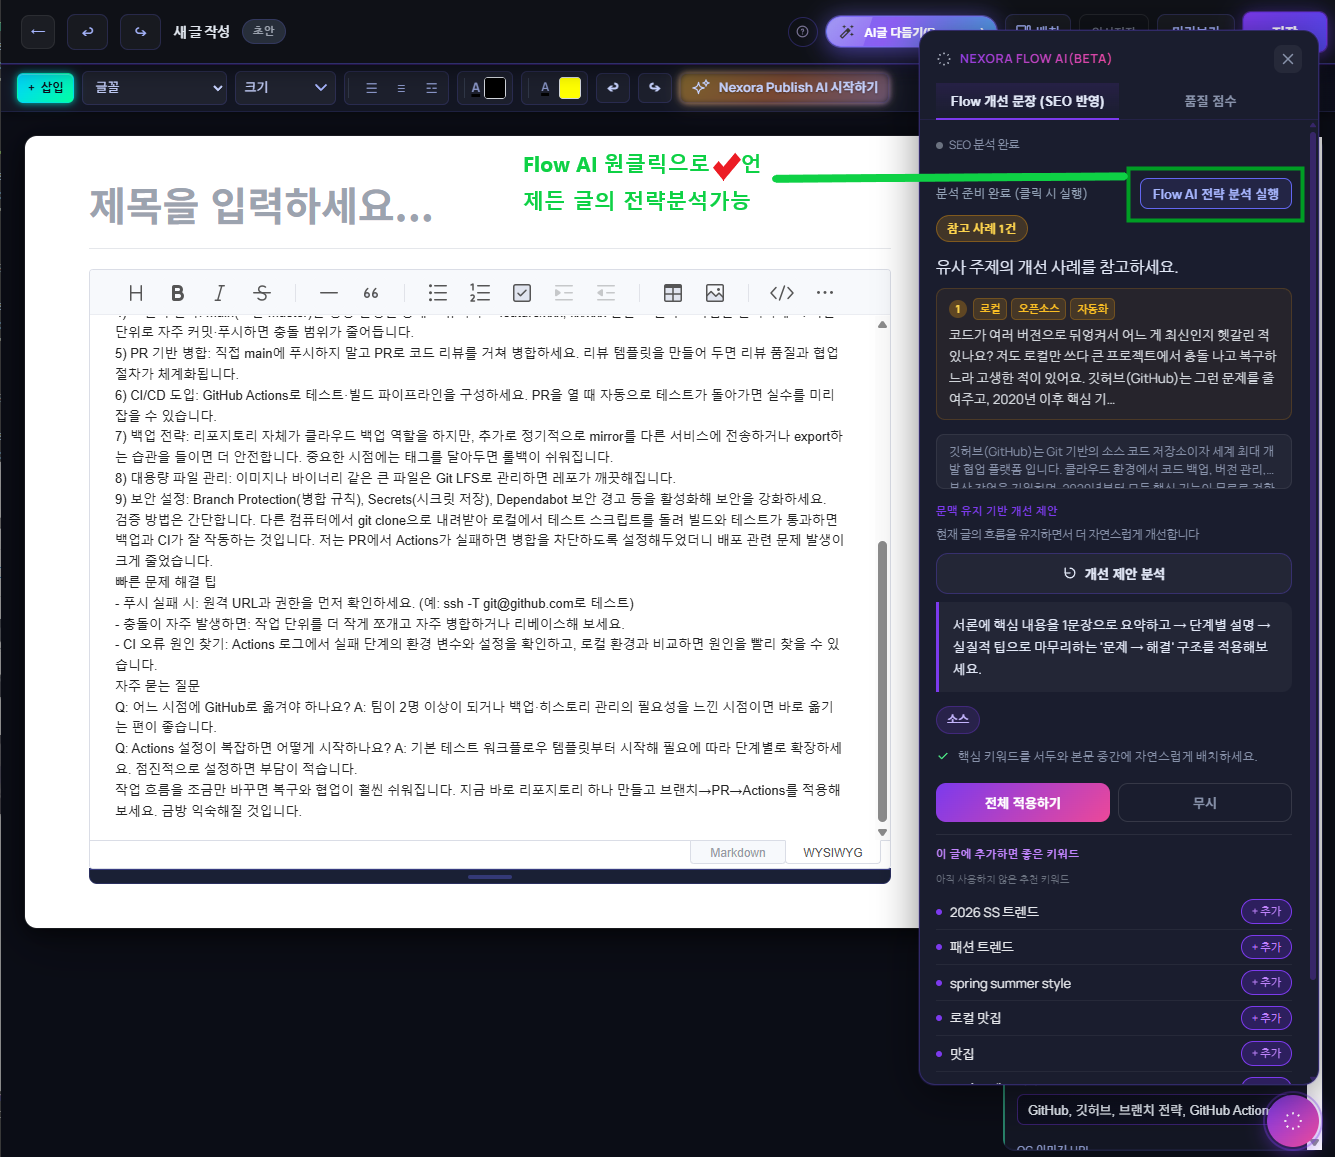Insert a table using the table icon

click(673, 293)
